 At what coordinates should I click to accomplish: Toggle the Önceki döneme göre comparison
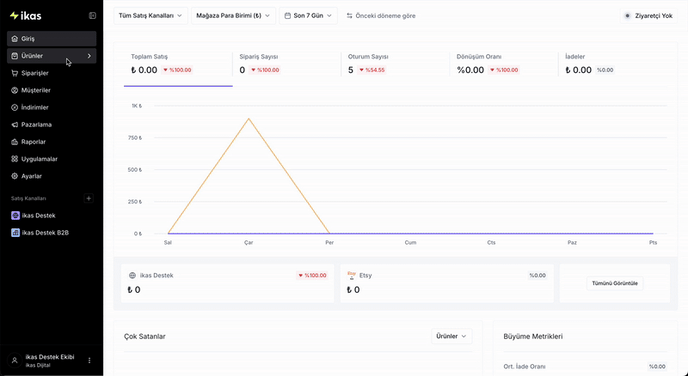click(x=380, y=16)
